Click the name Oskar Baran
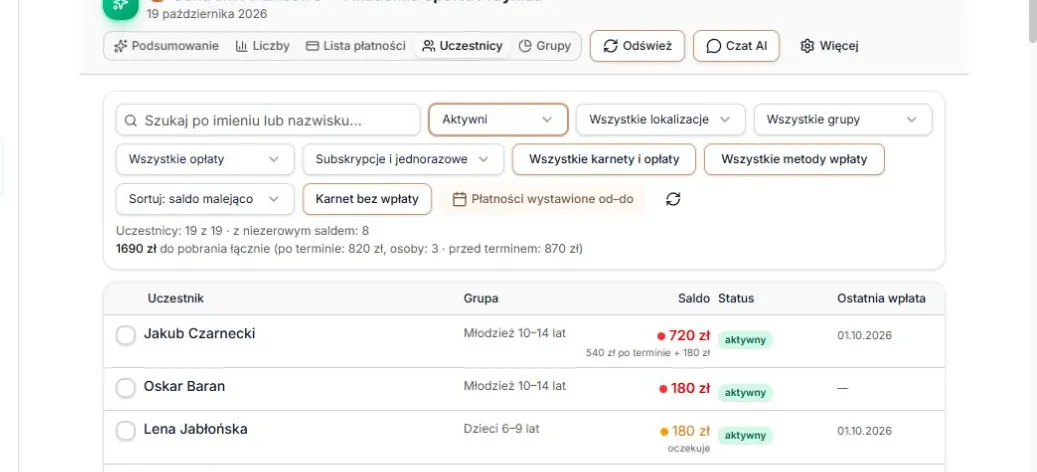The height and width of the screenshot is (472, 1037). (184, 387)
